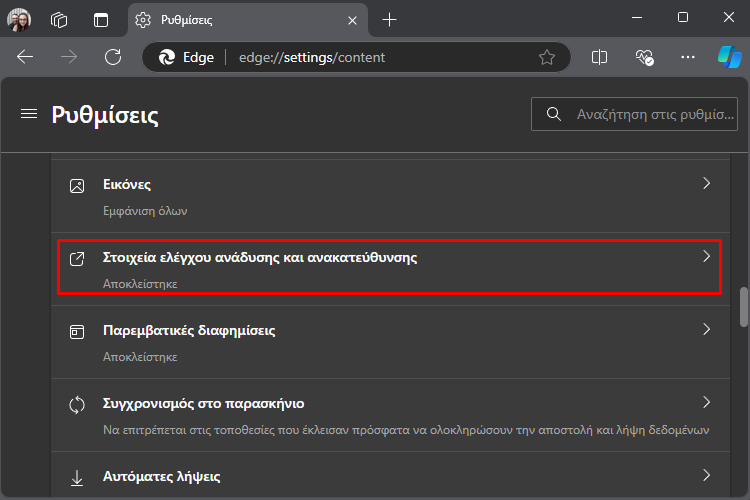
Task: Toggle vertical tabs actions menu icon
Action: 101,20
